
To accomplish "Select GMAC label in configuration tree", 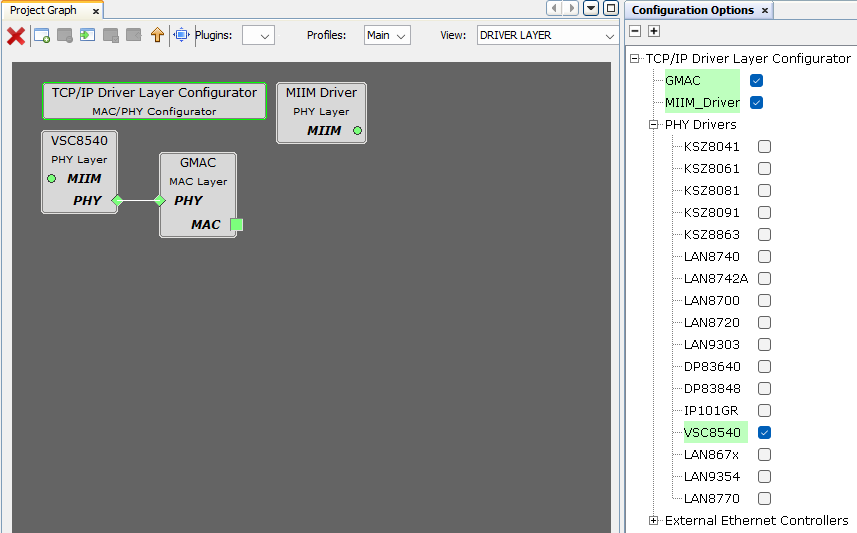I will pyautogui.click(x=683, y=80).
